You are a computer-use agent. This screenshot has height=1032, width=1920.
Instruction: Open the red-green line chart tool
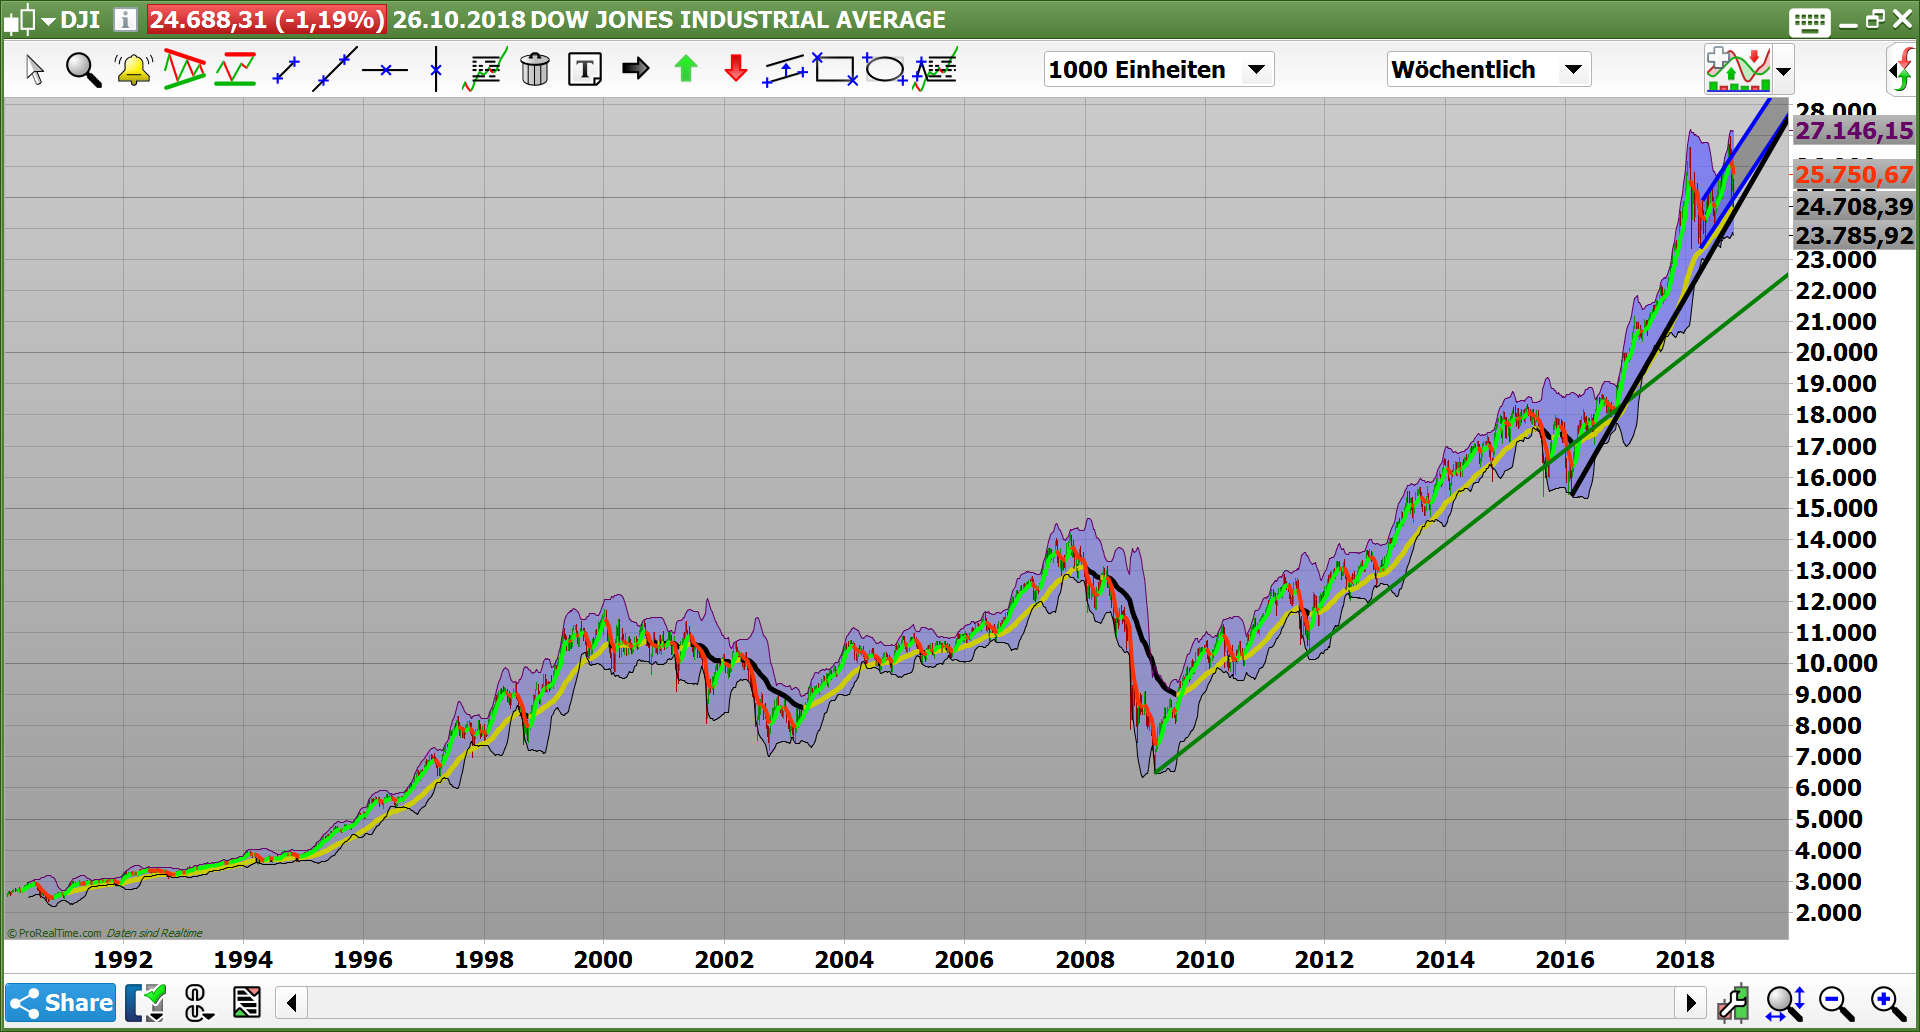pos(236,69)
